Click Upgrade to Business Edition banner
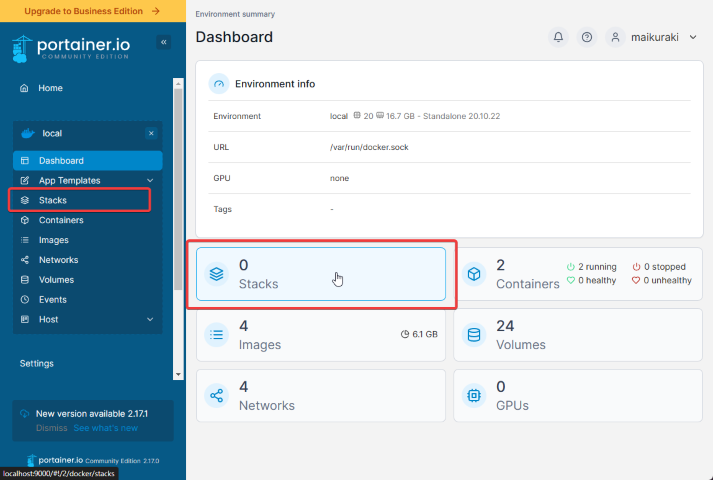 point(93,11)
